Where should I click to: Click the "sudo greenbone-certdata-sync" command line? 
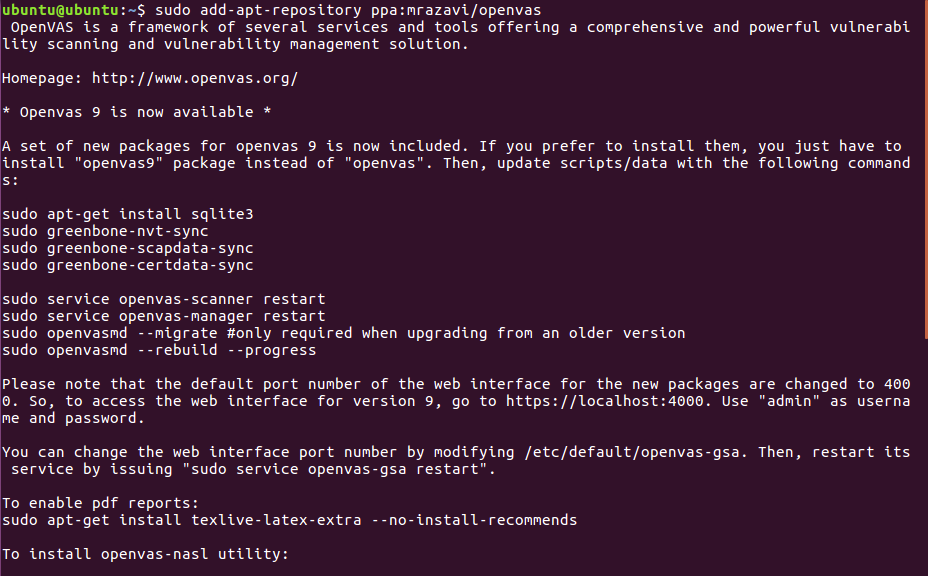pyautogui.click(x=127, y=265)
